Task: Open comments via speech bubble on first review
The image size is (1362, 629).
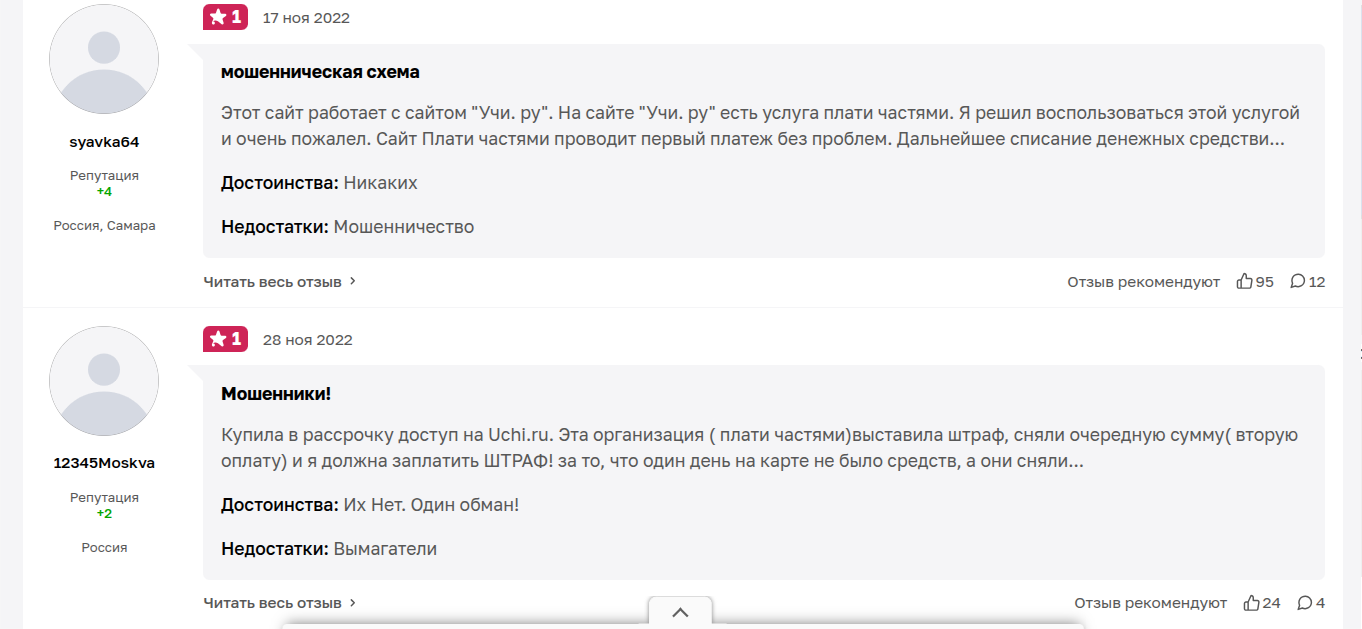Action: coord(1297,281)
